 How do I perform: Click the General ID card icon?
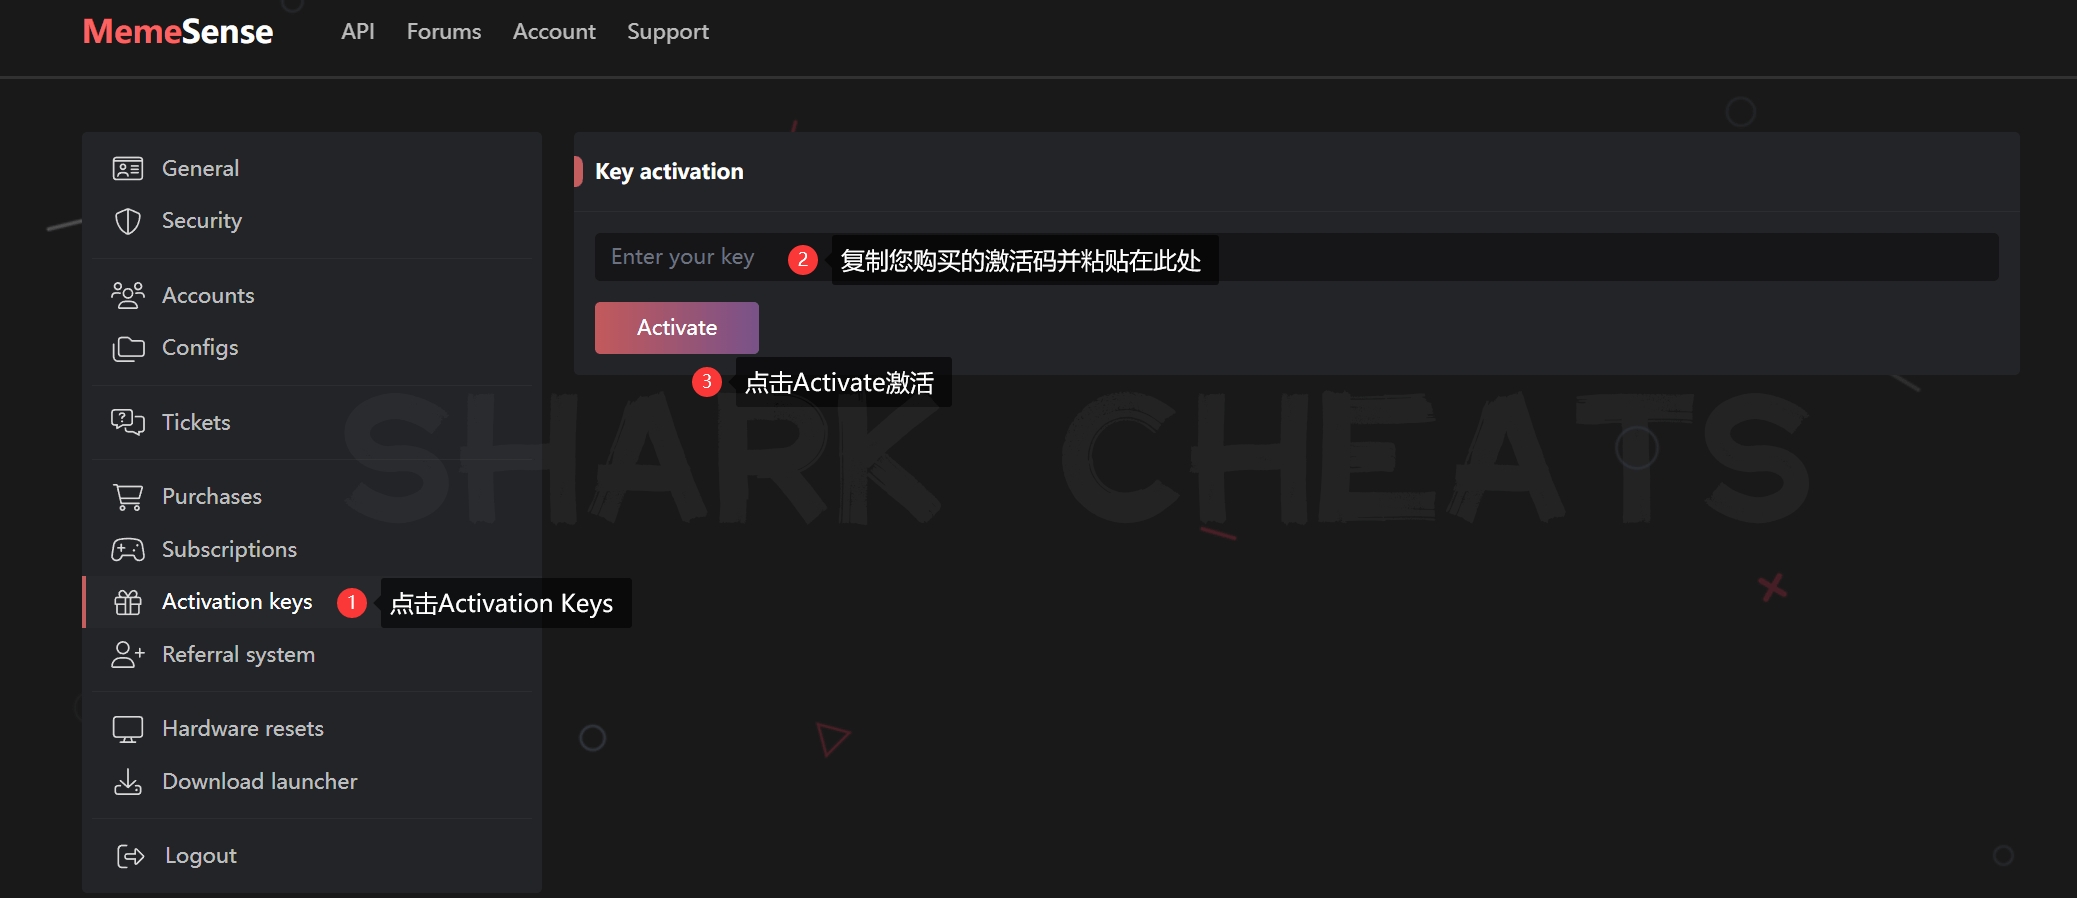128,168
